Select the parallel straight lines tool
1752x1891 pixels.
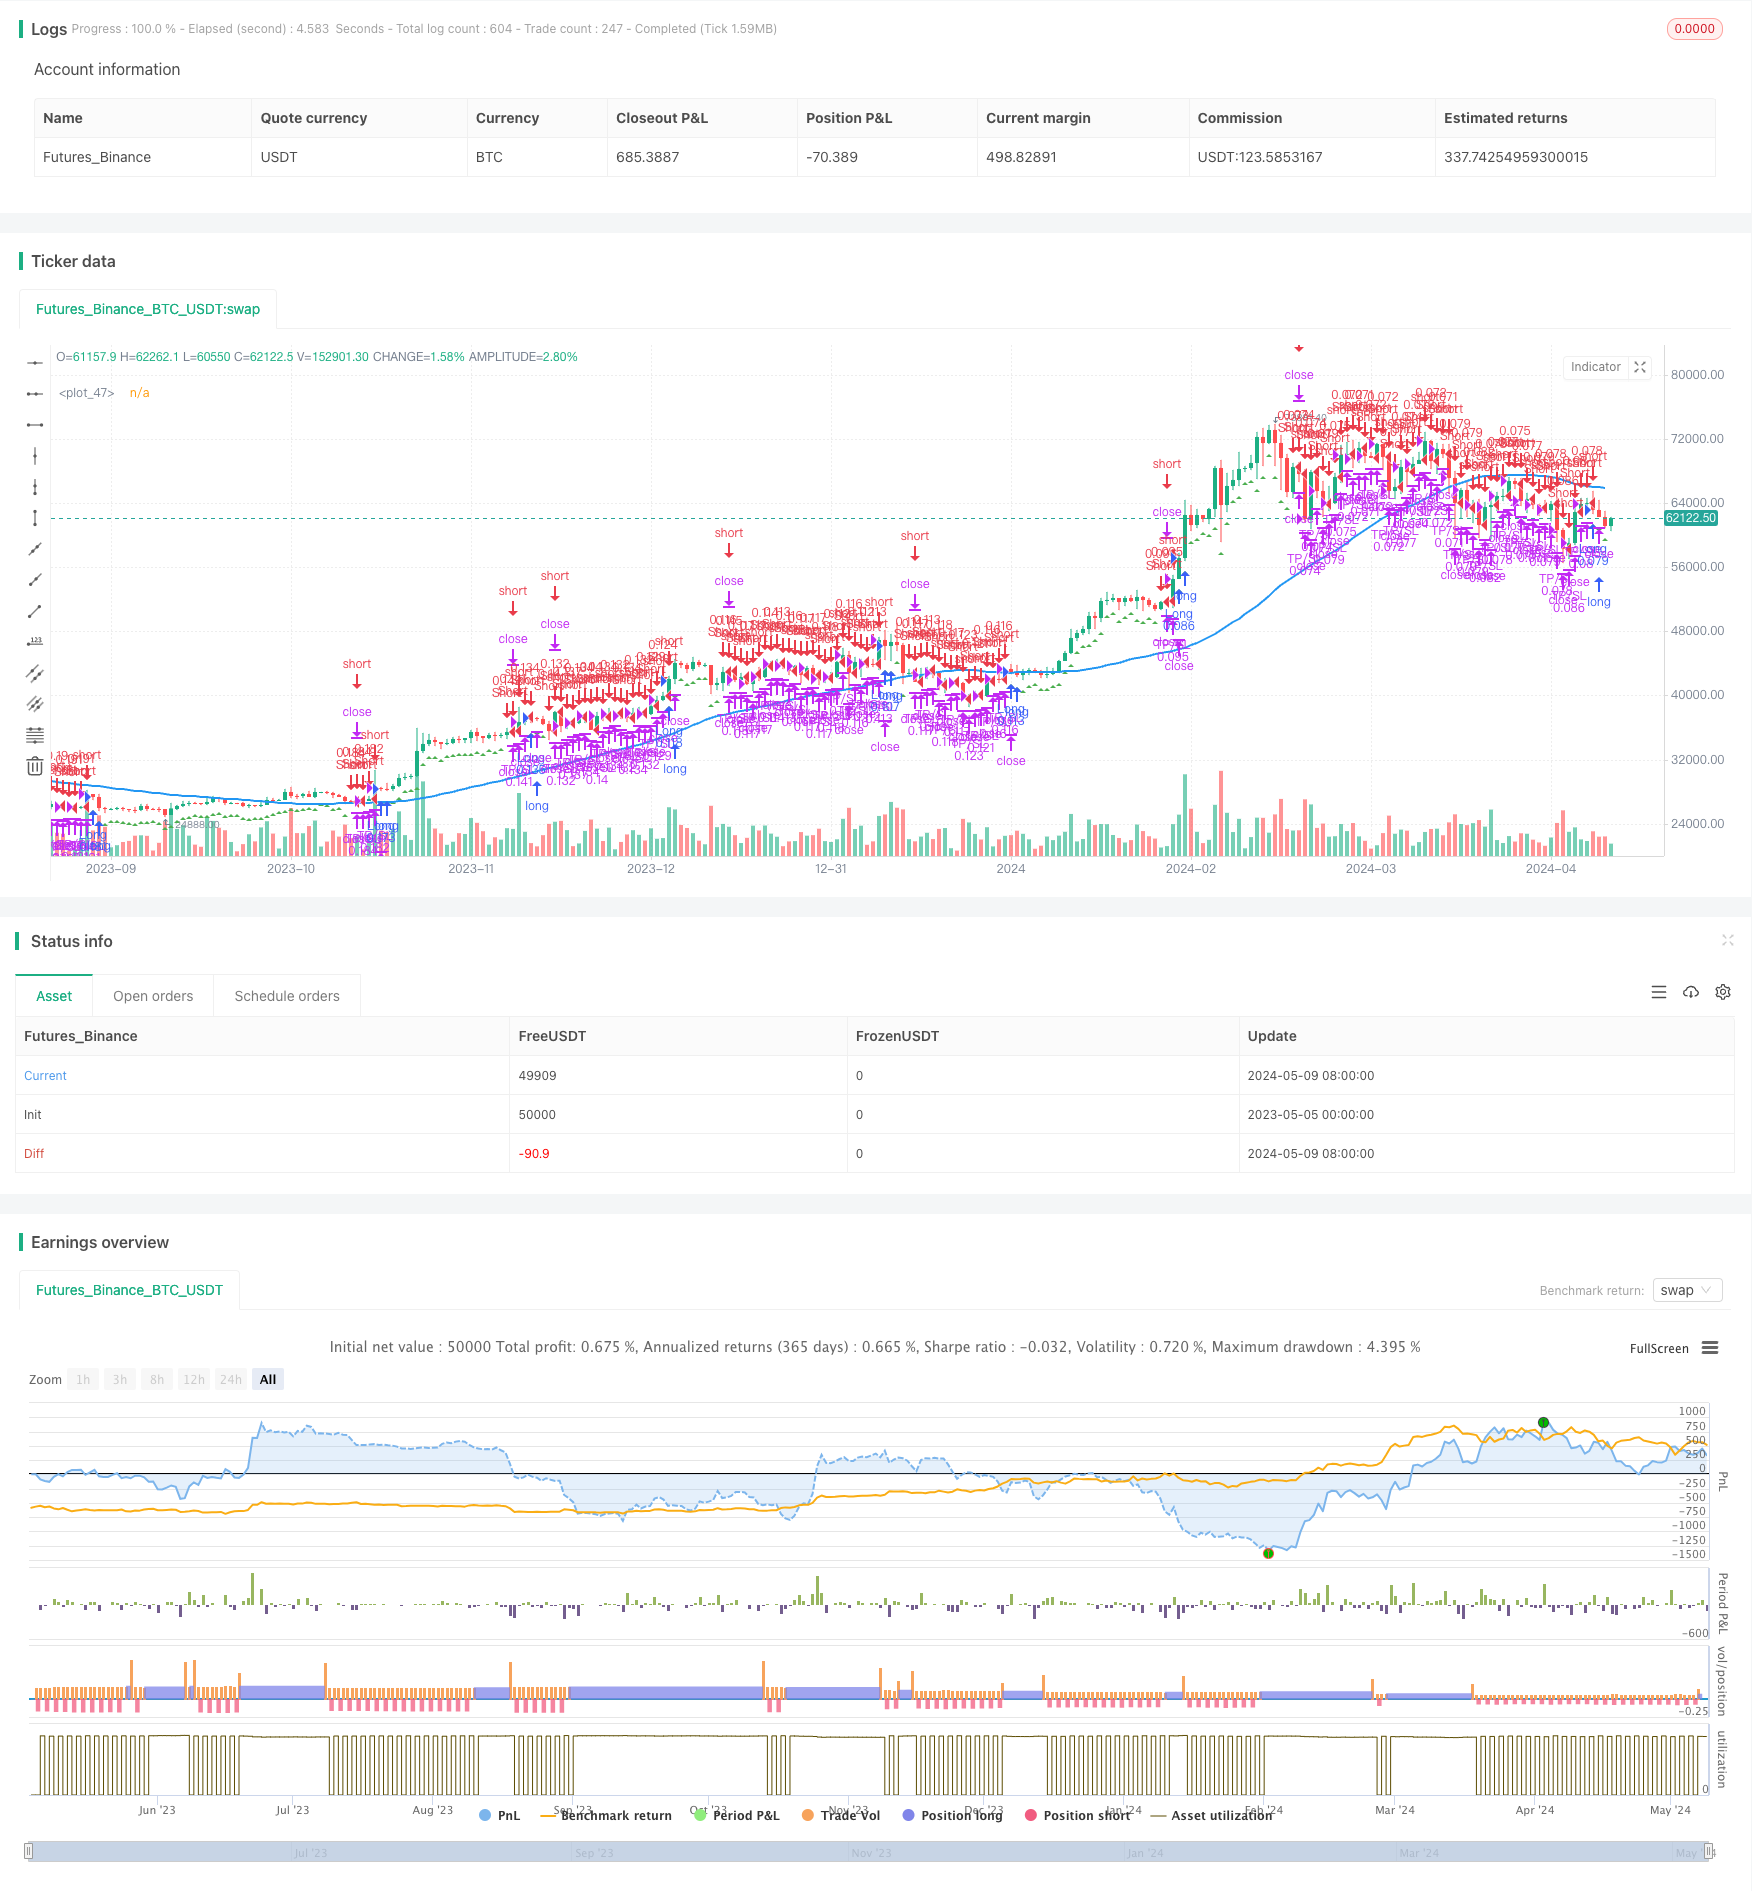pyautogui.click(x=35, y=704)
